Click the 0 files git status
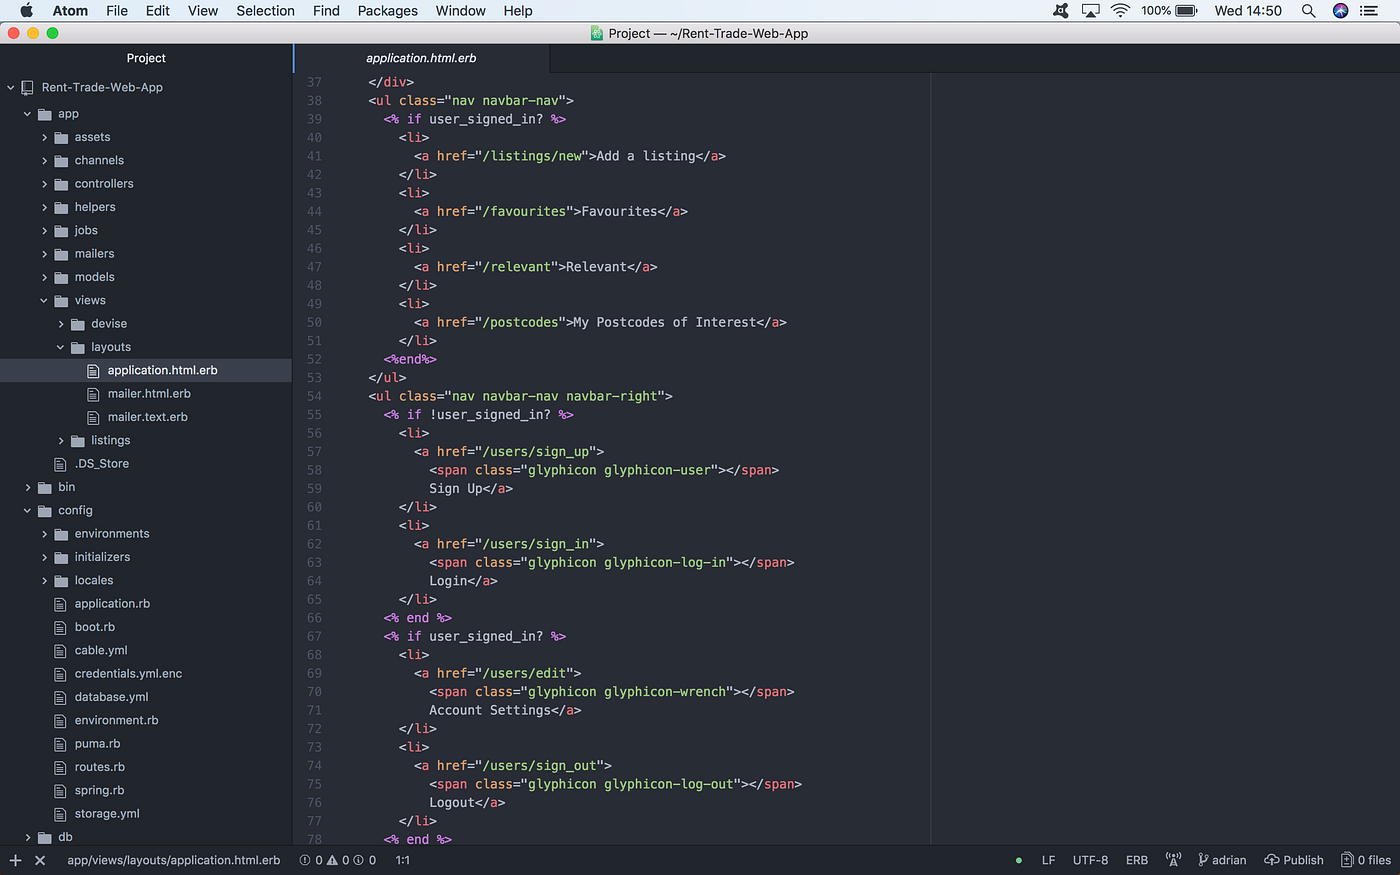This screenshot has width=1400, height=875. pyautogui.click(x=1366, y=860)
